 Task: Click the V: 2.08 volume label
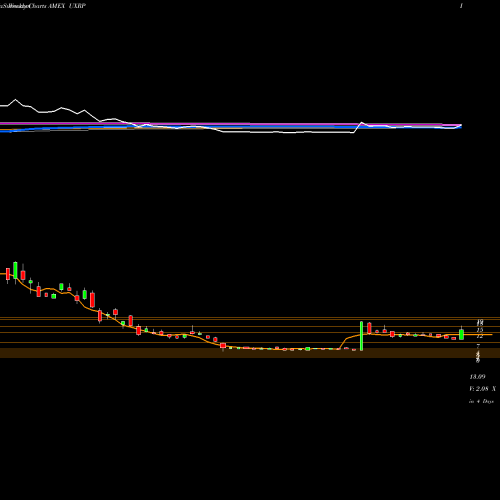click(482, 389)
